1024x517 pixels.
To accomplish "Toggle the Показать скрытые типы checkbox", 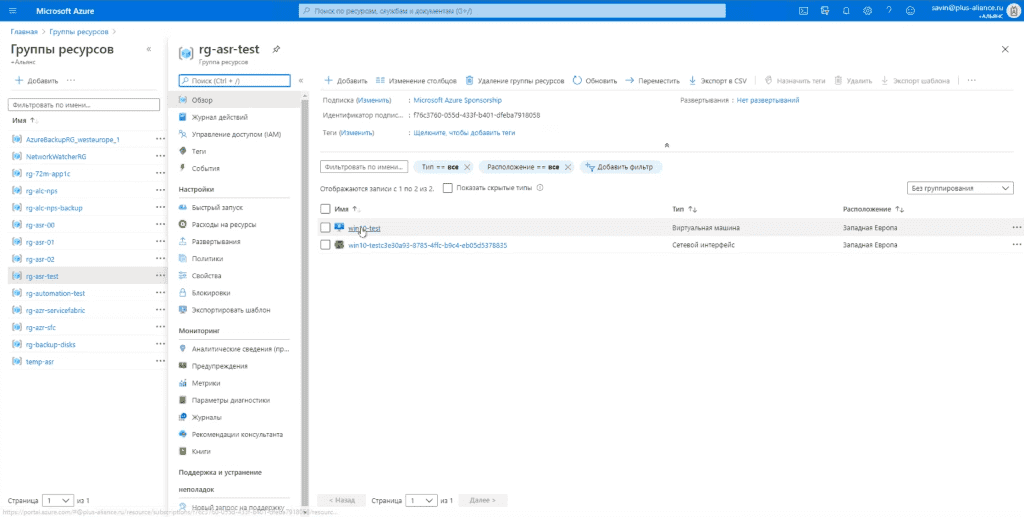I will 447,188.
